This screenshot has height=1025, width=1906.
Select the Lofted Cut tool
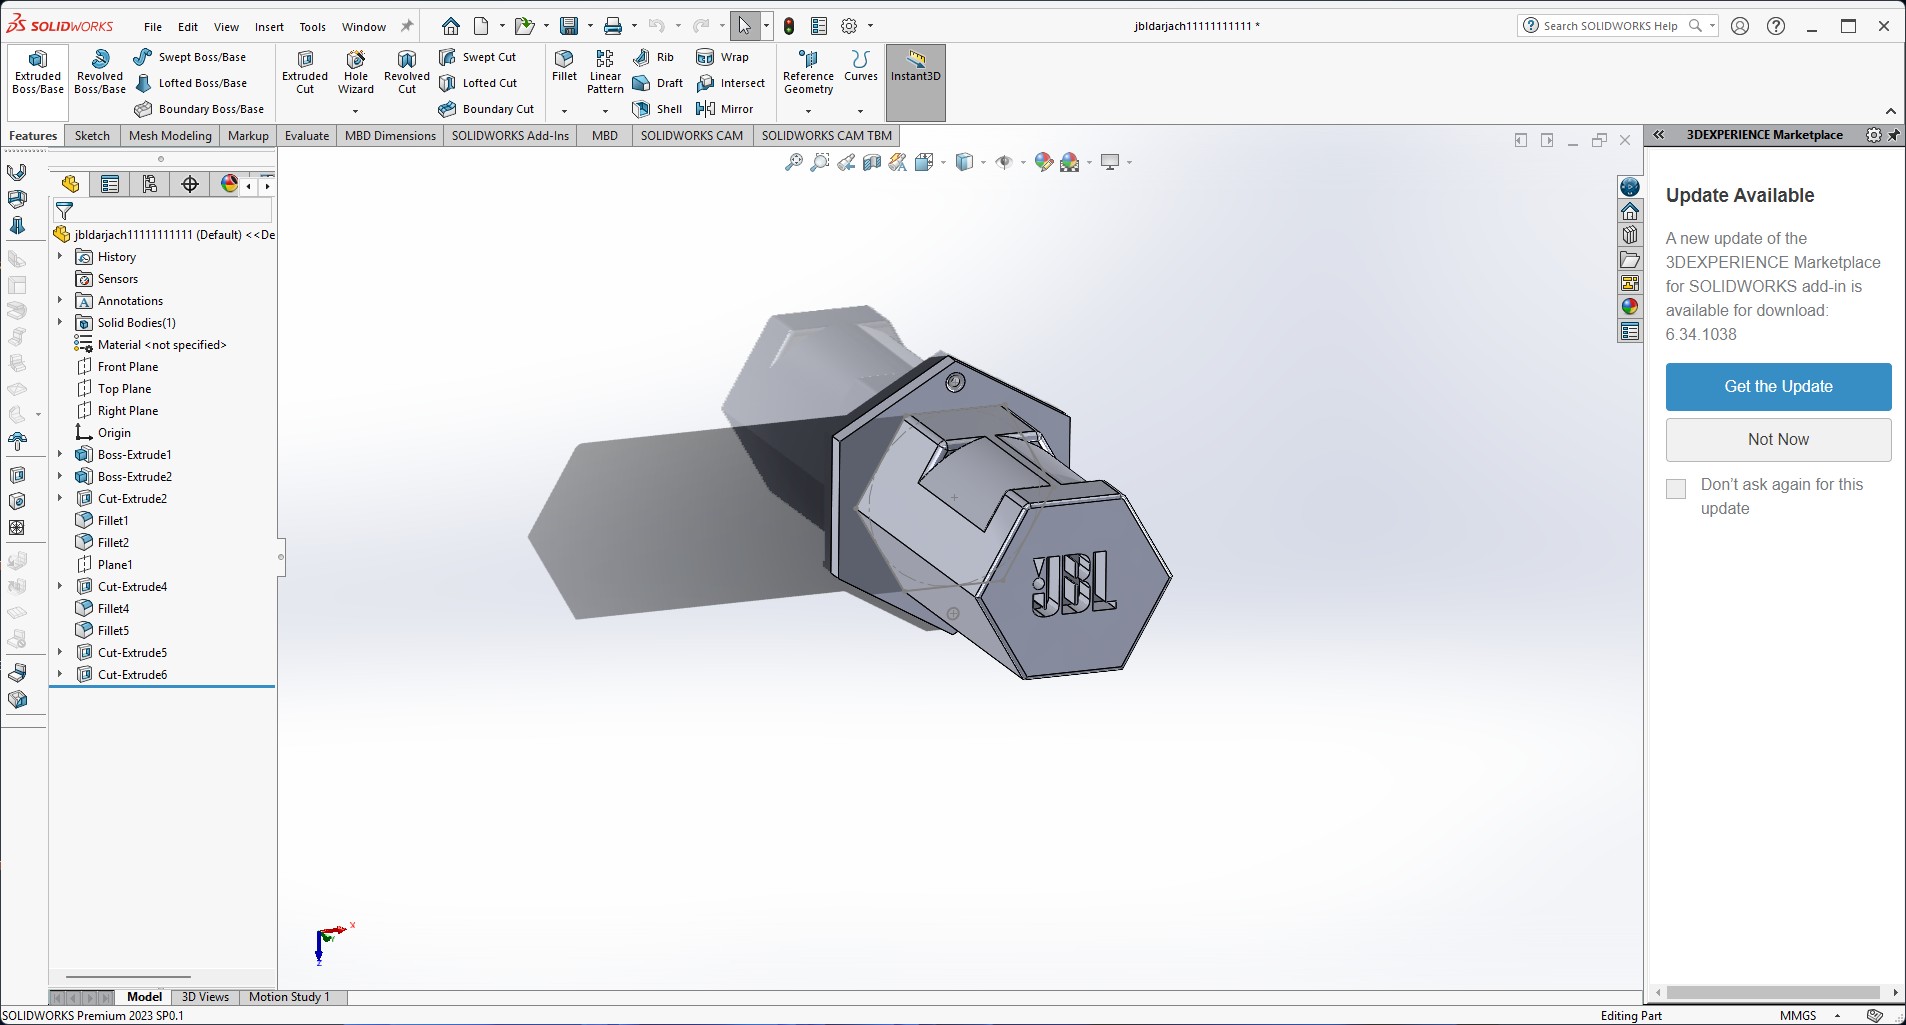coord(478,83)
